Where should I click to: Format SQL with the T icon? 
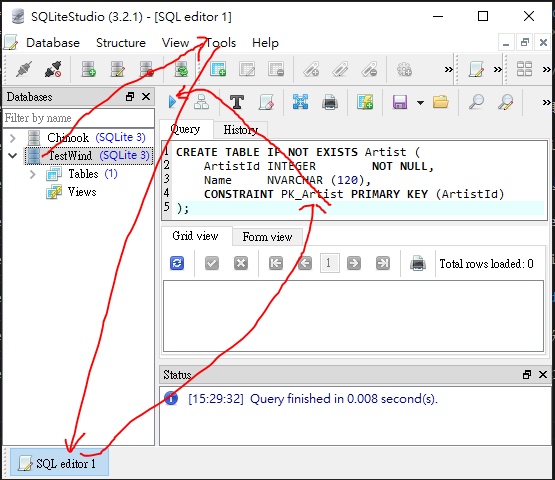pos(237,102)
